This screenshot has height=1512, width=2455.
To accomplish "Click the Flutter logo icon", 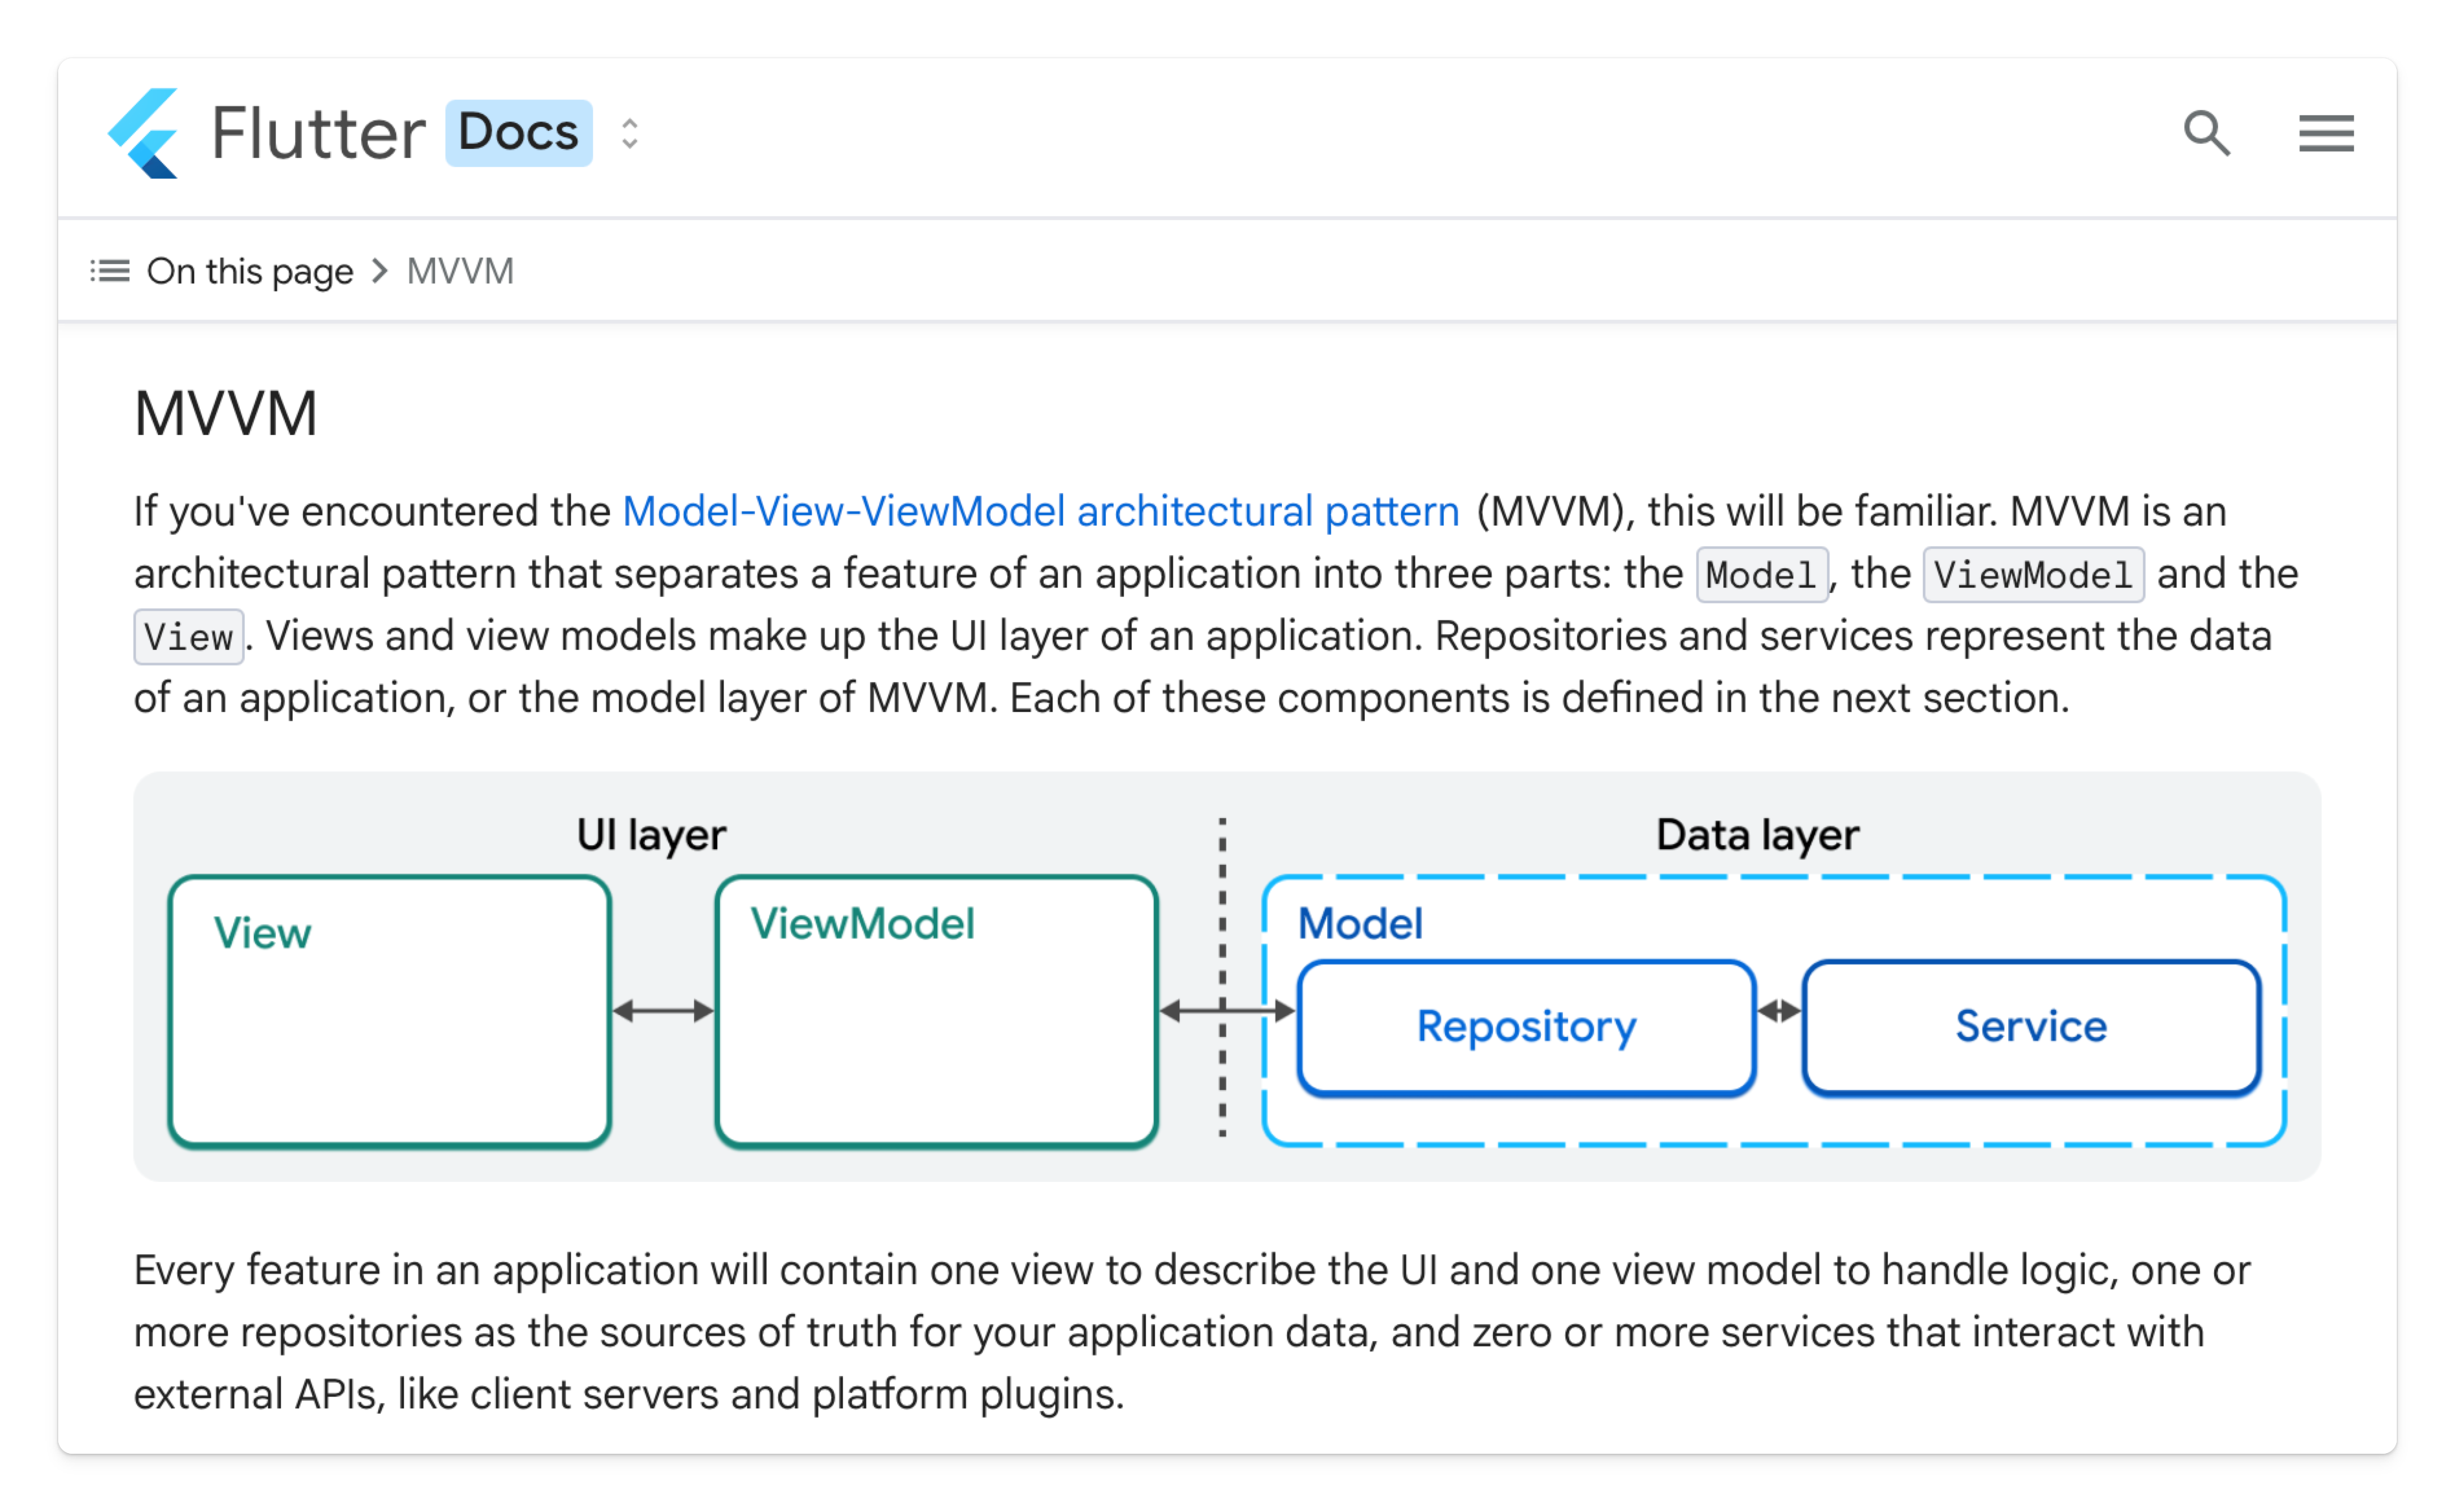I will (144, 133).
